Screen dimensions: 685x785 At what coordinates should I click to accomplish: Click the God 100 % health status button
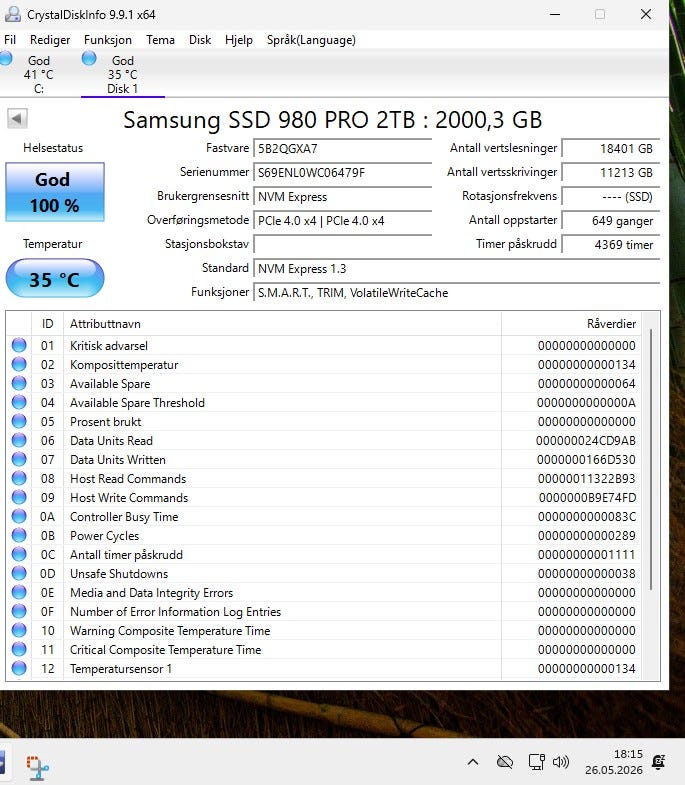[55, 192]
